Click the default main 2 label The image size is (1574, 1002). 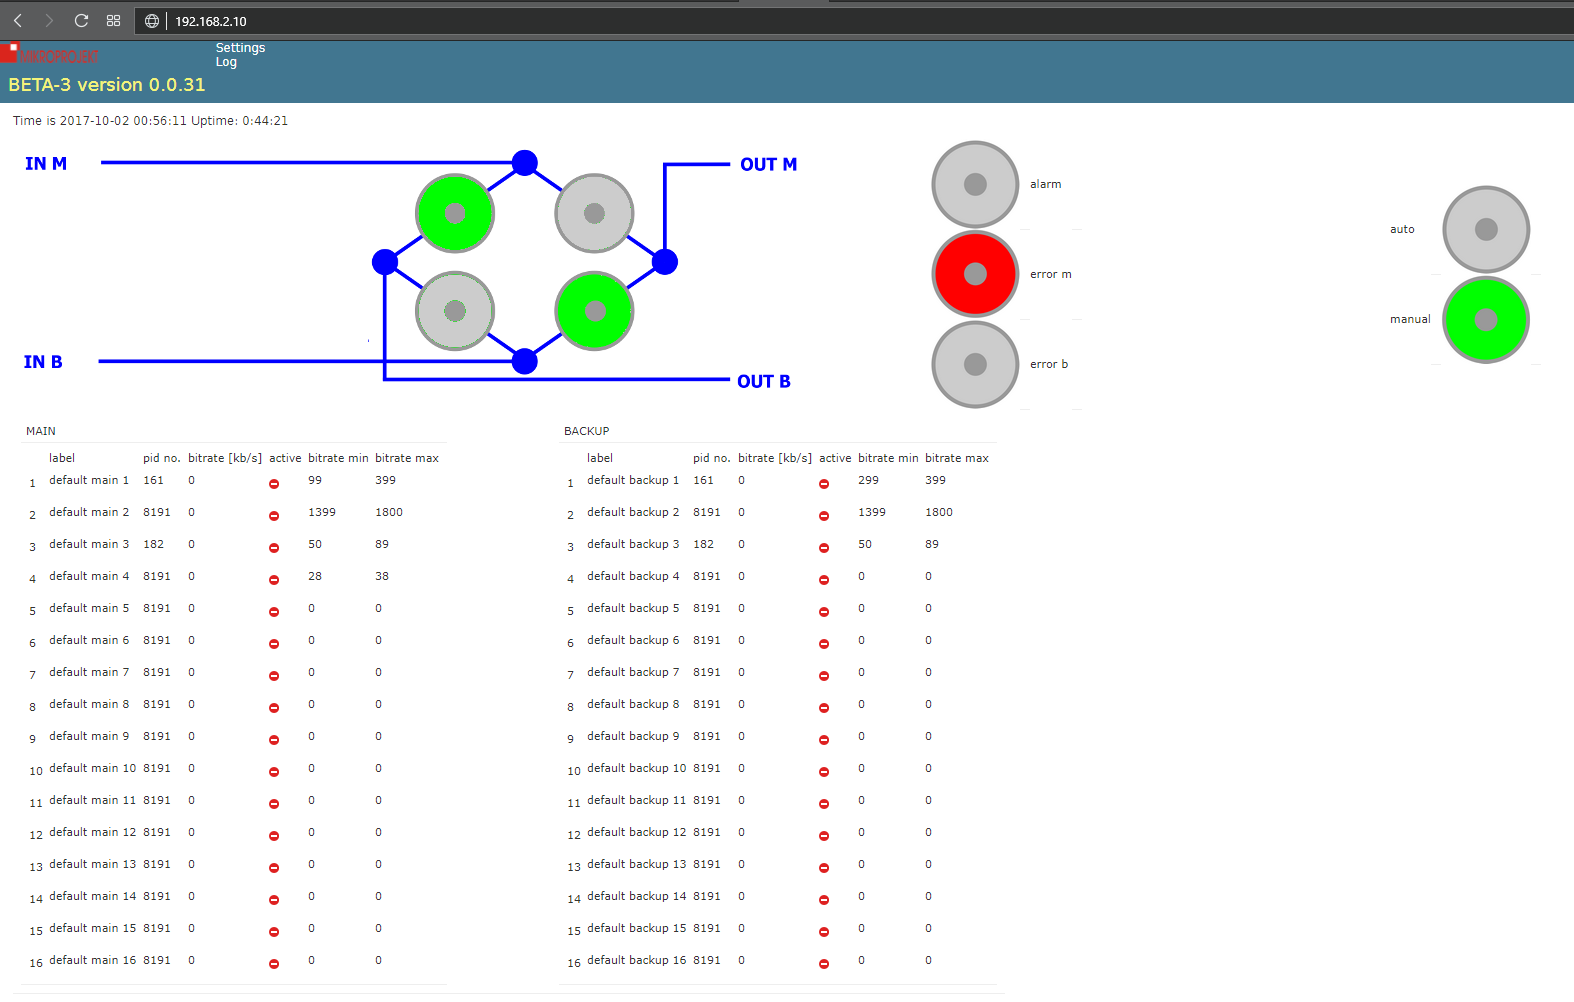(x=89, y=512)
